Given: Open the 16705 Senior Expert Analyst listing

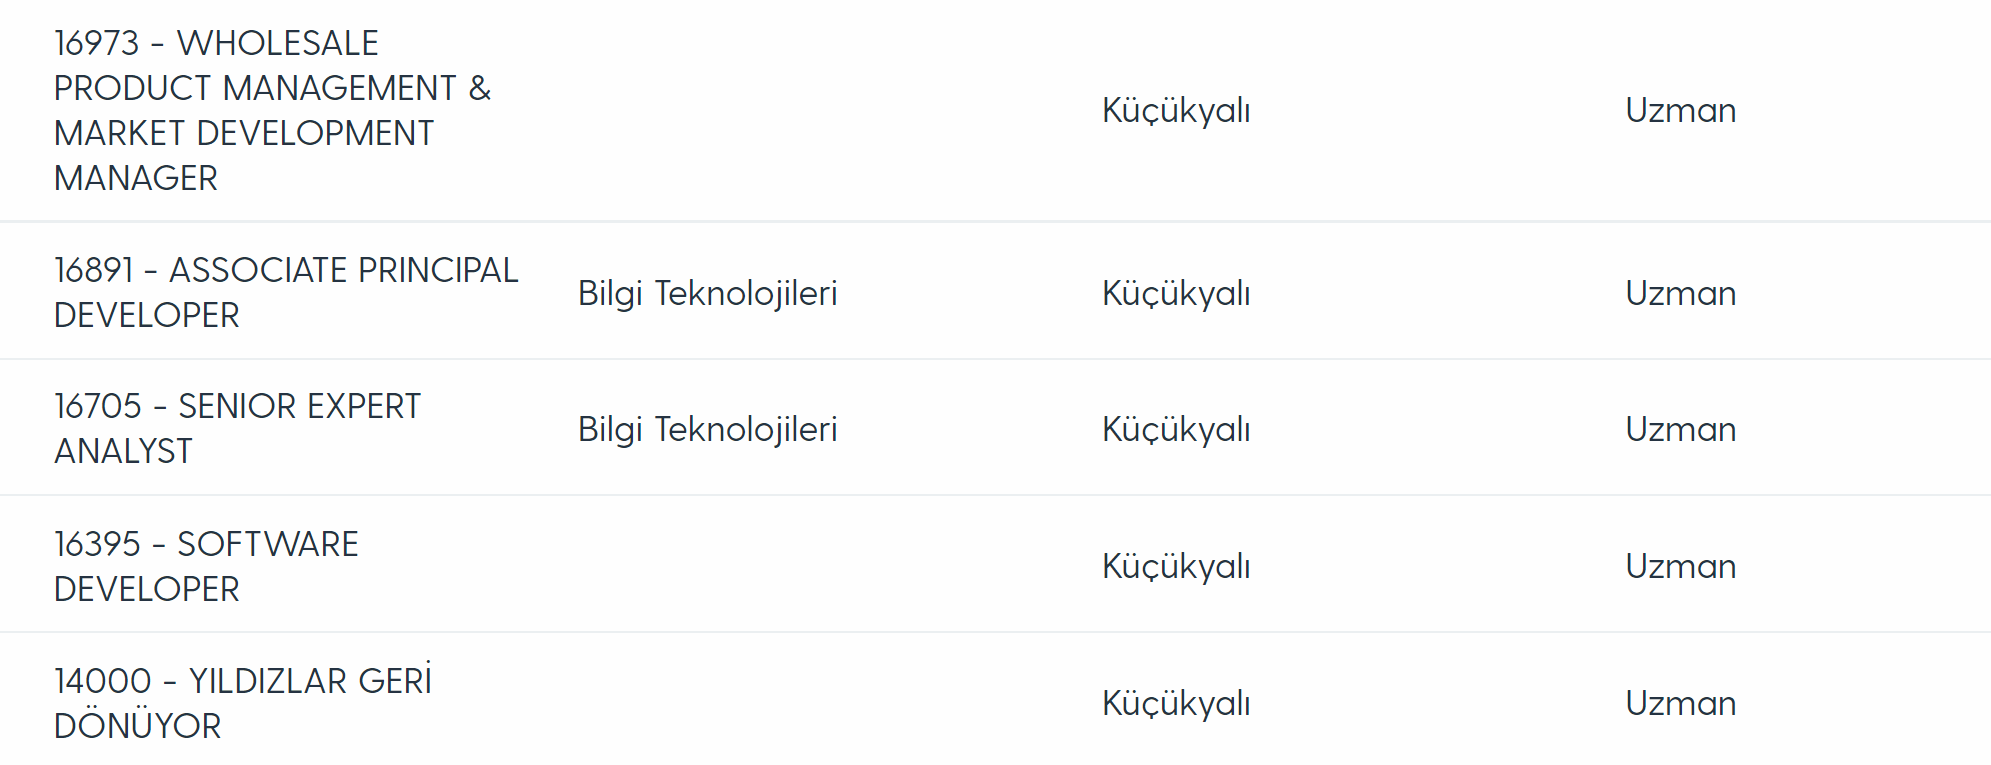Looking at the screenshot, I should 237,428.
